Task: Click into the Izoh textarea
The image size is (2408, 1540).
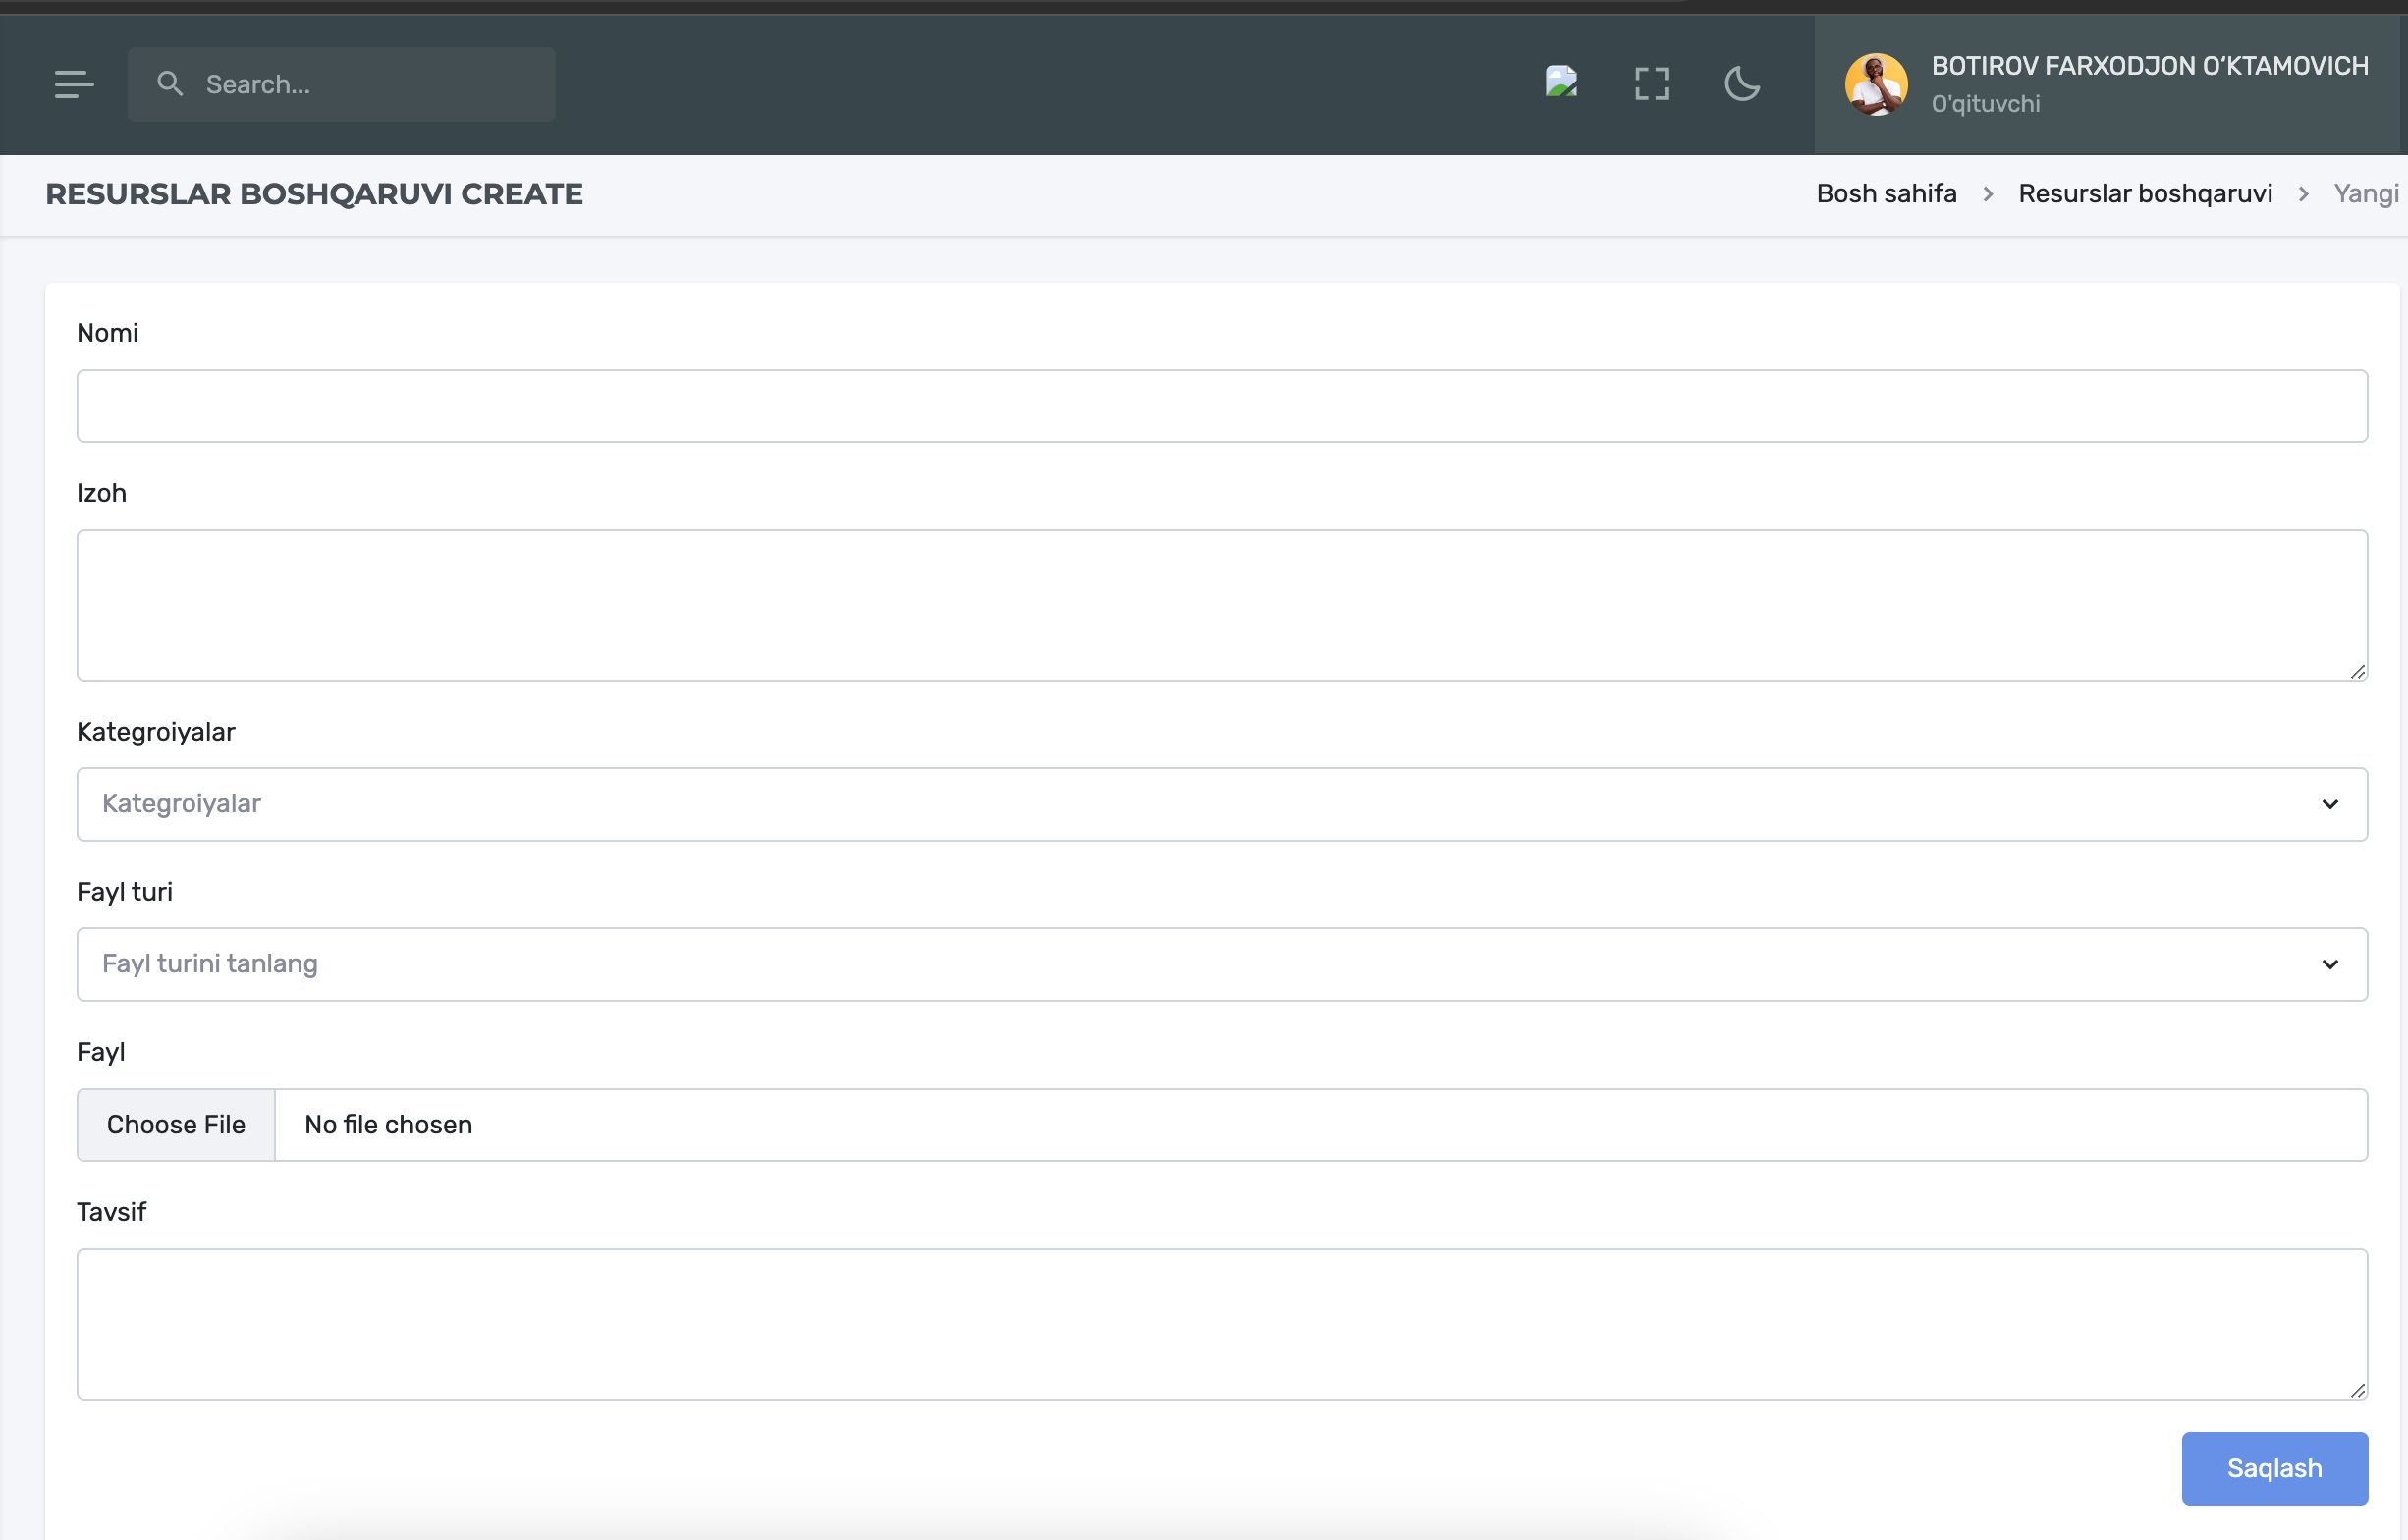Action: (1222, 605)
